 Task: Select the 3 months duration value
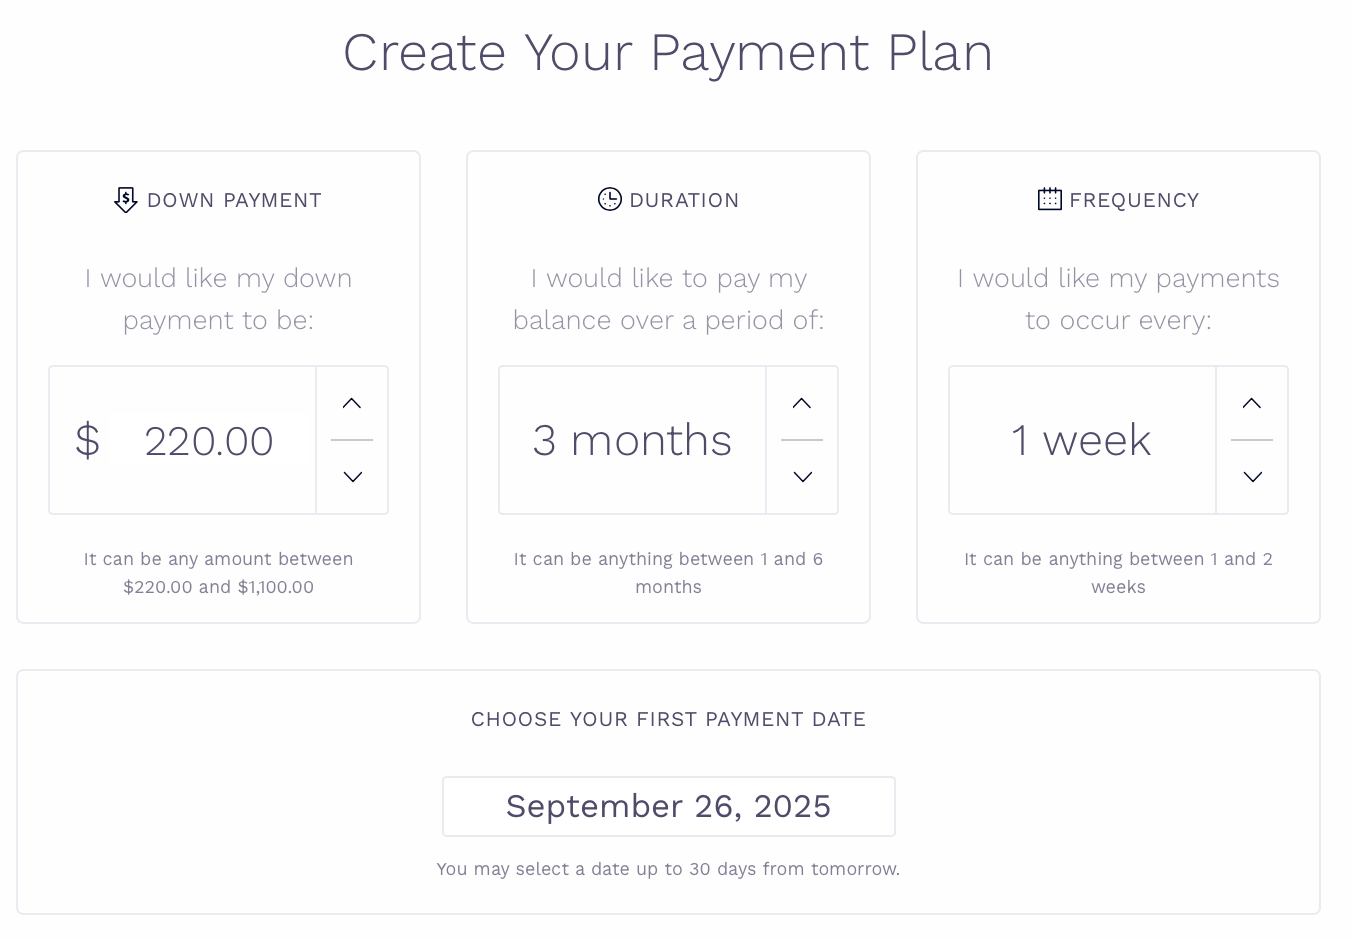[632, 441]
